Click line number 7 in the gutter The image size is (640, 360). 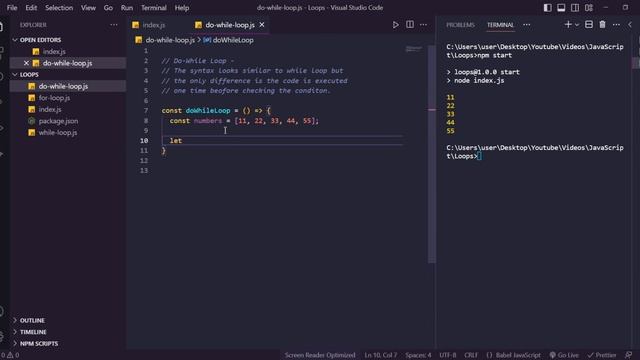[146, 111]
